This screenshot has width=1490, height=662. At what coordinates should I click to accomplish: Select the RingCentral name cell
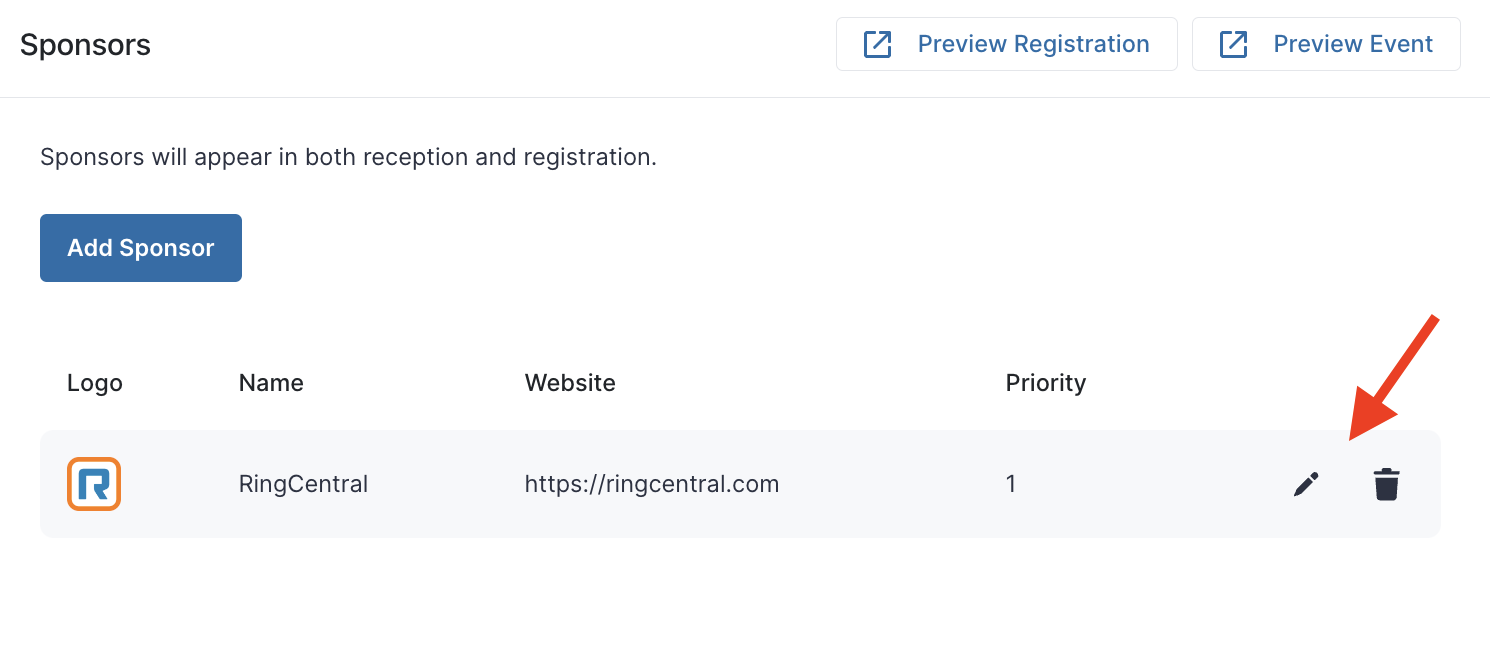tap(303, 484)
